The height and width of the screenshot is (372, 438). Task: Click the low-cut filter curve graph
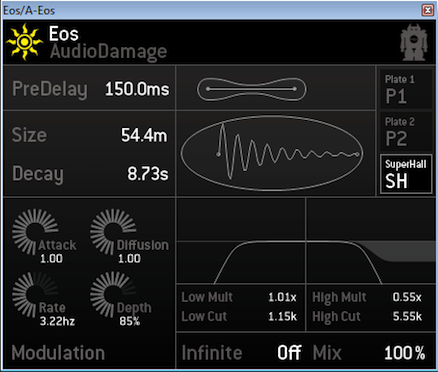tap(241, 241)
